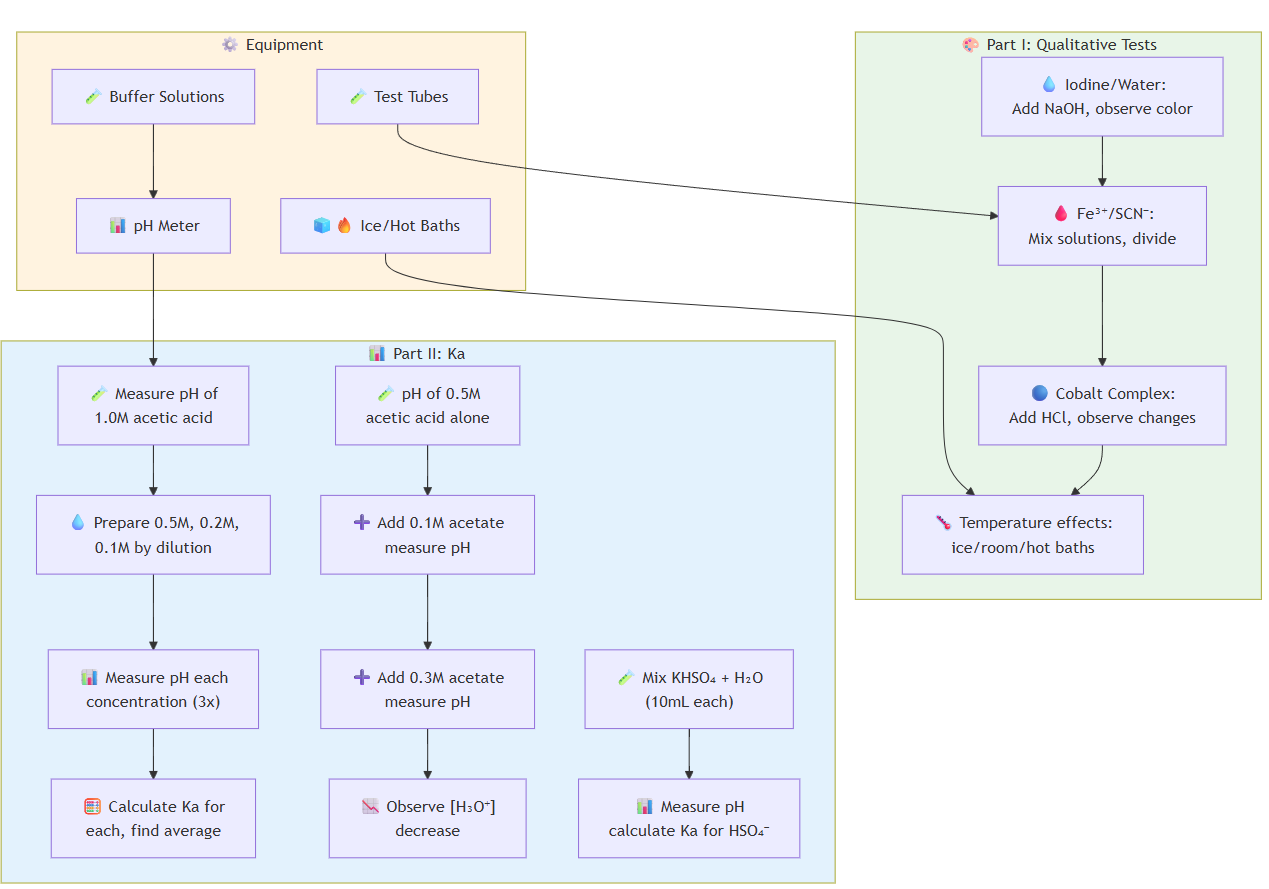1269x889 pixels.
Task: Click the gear icon beside Equipment title
Action: tap(230, 45)
